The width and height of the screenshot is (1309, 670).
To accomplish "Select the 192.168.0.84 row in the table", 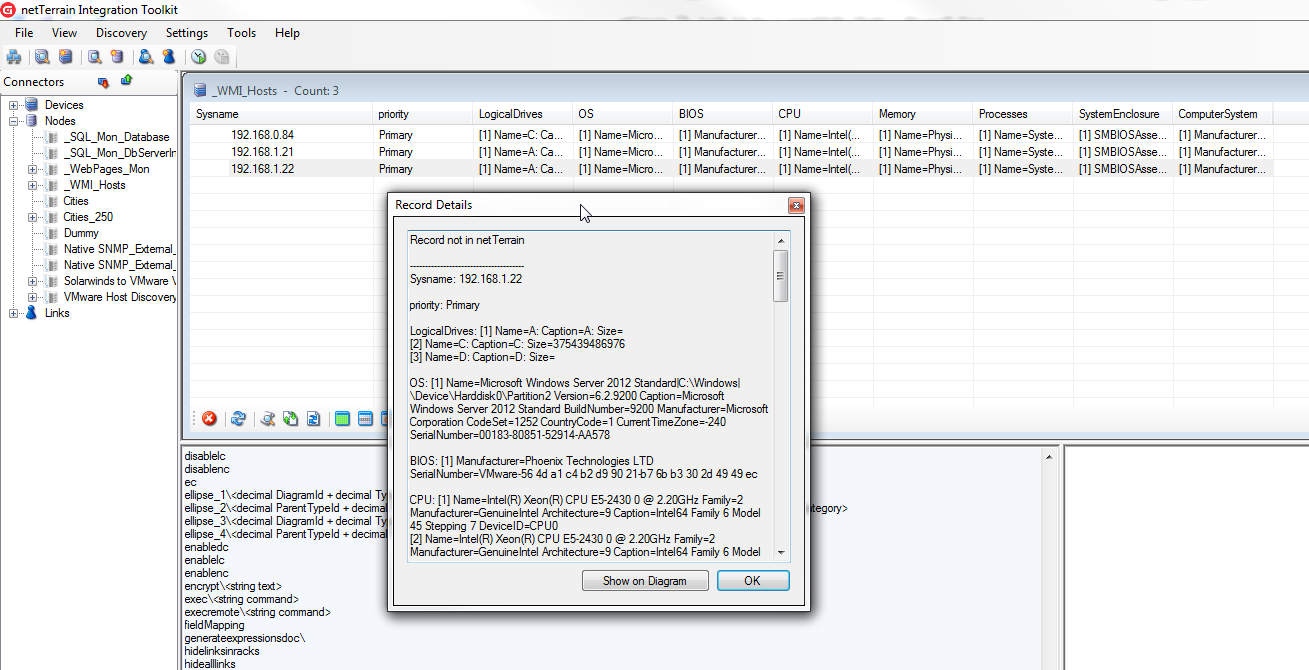I will coord(262,135).
